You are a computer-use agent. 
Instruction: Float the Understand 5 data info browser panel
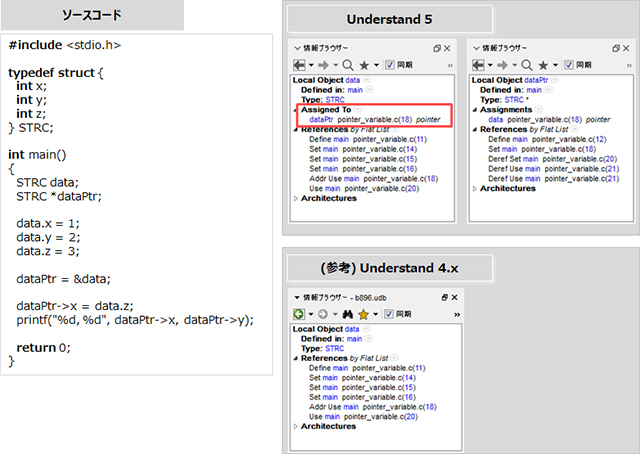(x=437, y=48)
